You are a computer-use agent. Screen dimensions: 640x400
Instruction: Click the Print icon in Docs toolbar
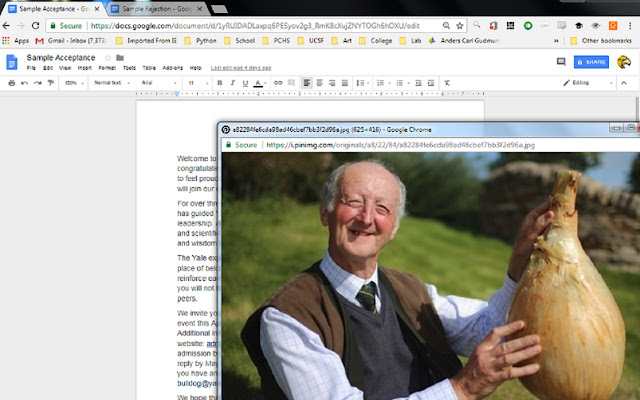pyautogui.click(x=9, y=82)
